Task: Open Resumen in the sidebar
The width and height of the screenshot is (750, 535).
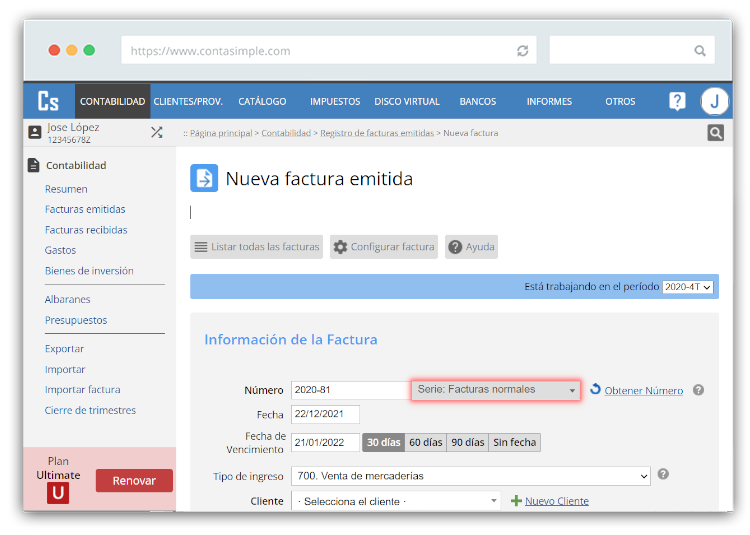Action: [x=66, y=189]
